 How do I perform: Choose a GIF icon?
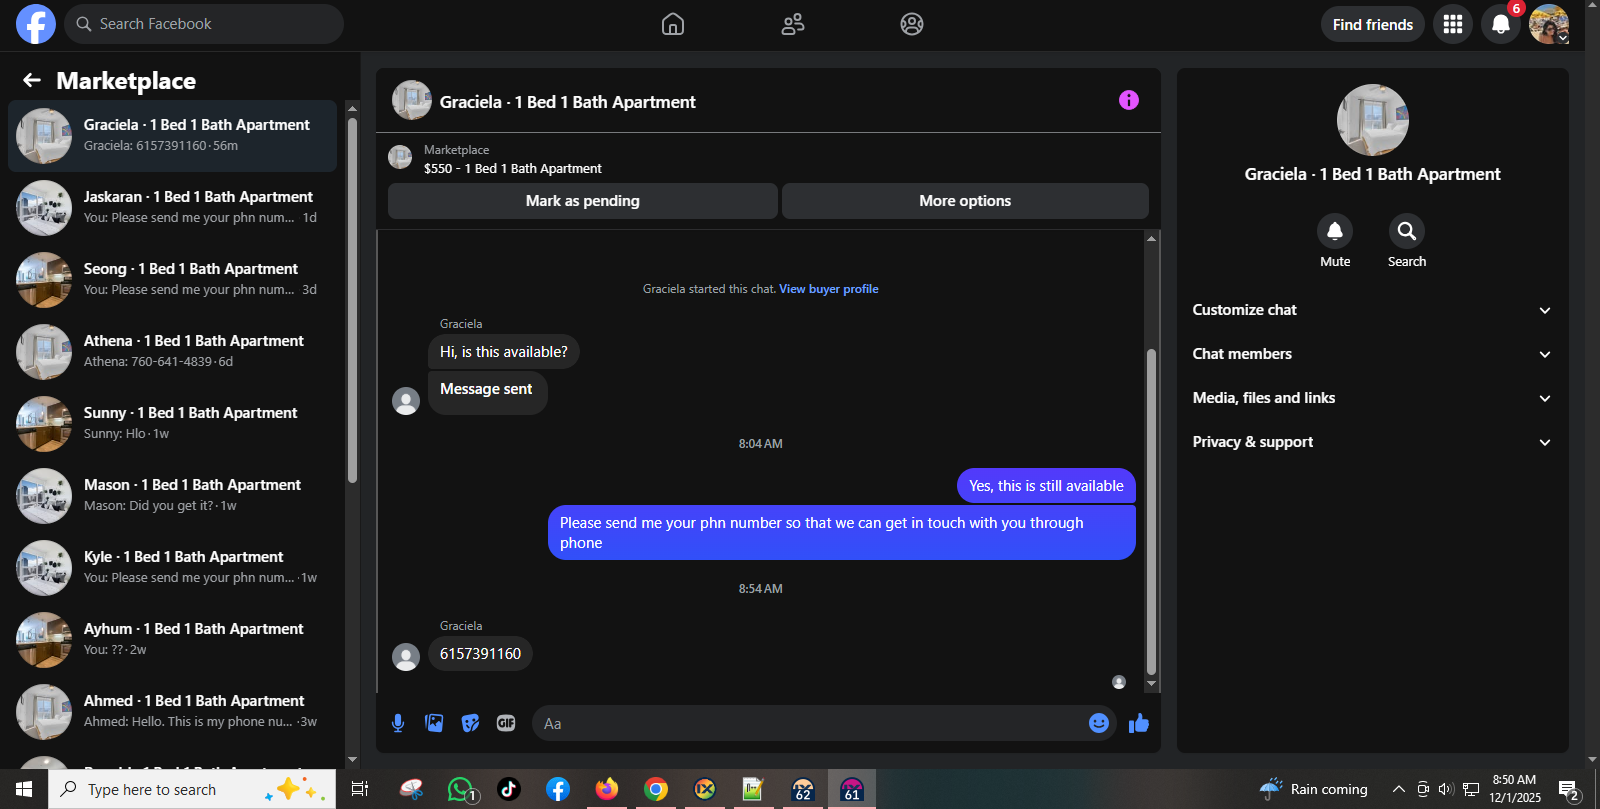pyautogui.click(x=506, y=723)
